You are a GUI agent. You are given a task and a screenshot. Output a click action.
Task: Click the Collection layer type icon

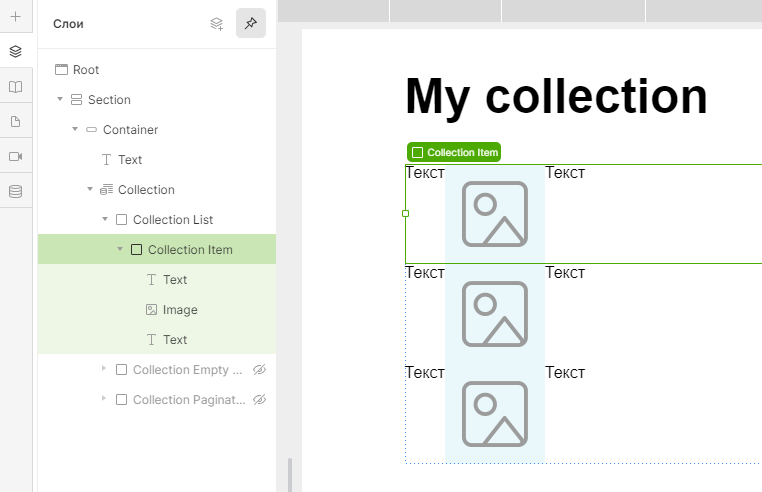coord(106,190)
